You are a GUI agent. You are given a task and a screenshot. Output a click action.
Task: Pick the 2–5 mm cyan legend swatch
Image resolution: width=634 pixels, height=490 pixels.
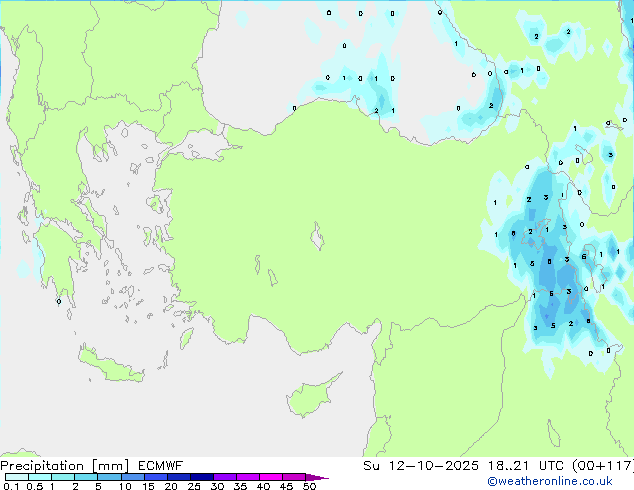click(86, 477)
